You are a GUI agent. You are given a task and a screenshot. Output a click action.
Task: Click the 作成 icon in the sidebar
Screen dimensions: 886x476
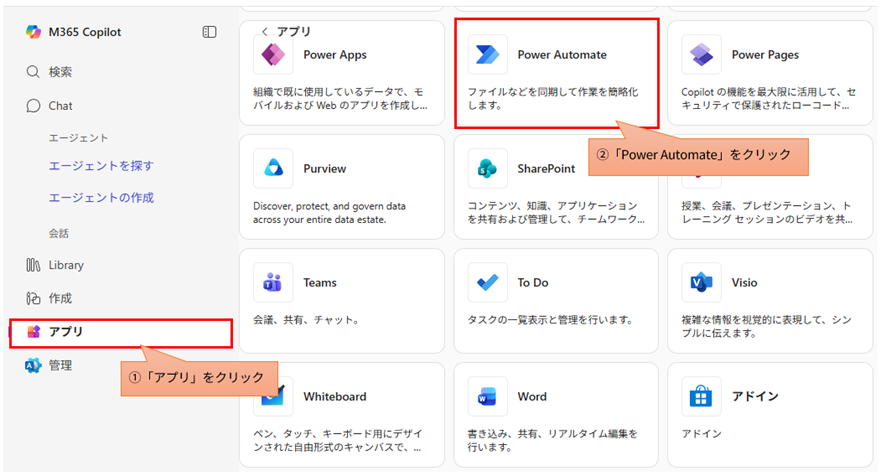pos(33,298)
